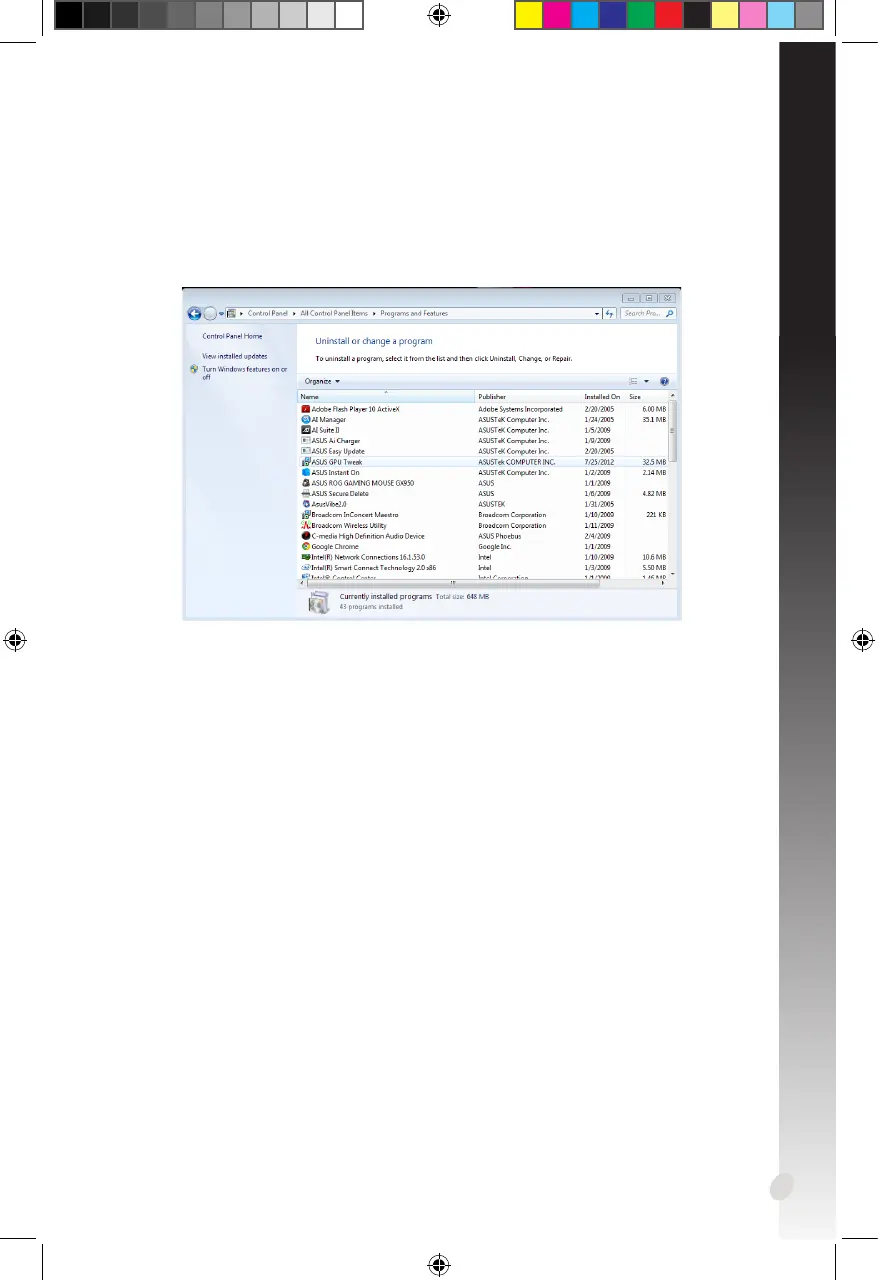Click Programs and Features breadcrumb

click(414, 314)
